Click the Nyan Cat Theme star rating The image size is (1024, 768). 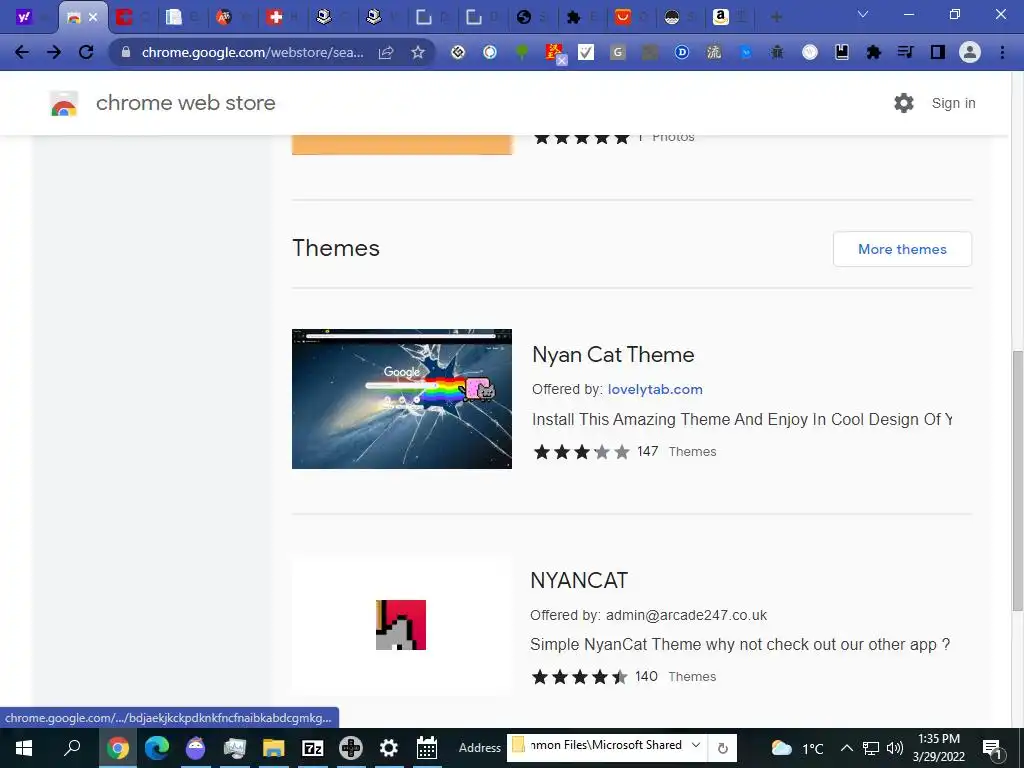pos(582,452)
